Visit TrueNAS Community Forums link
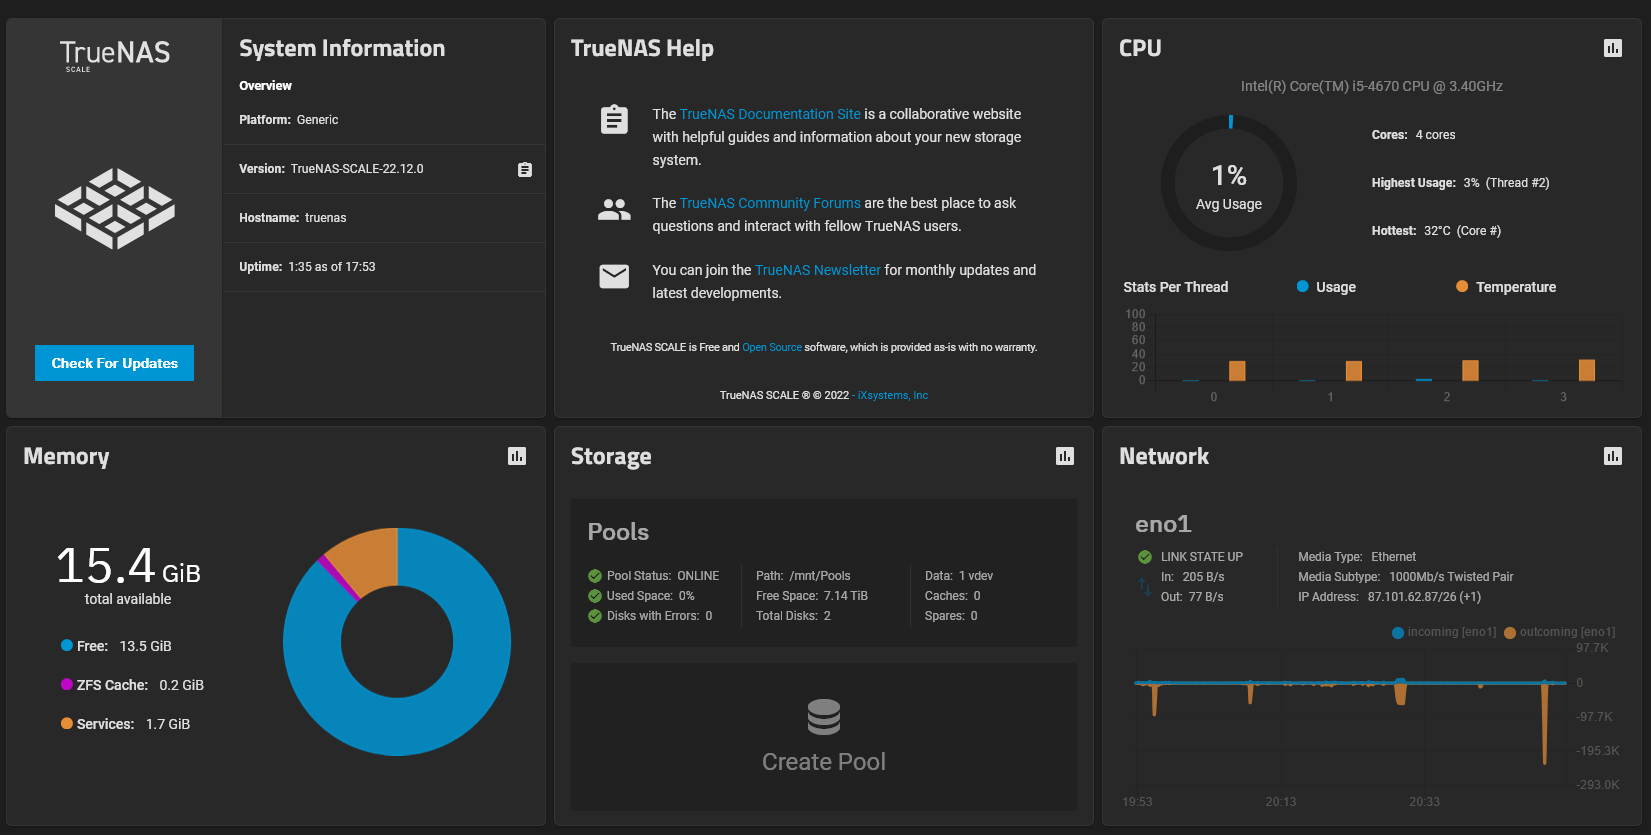This screenshot has height=835, width=1651. 770,203
